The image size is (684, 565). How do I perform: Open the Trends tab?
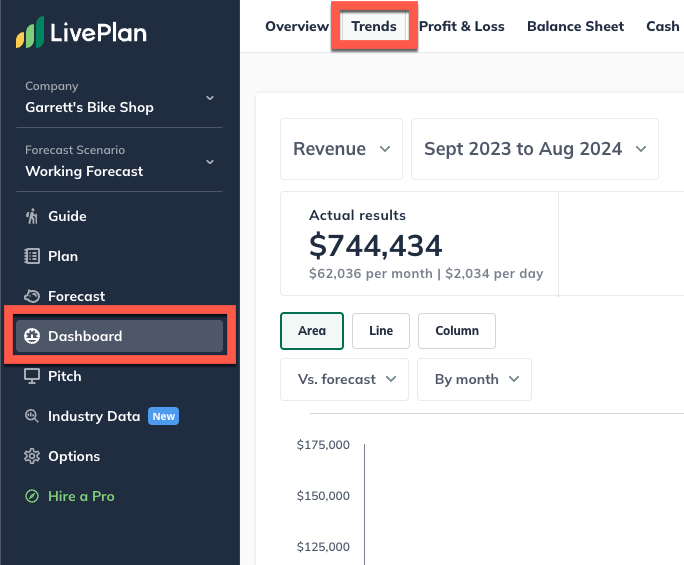click(374, 26)
